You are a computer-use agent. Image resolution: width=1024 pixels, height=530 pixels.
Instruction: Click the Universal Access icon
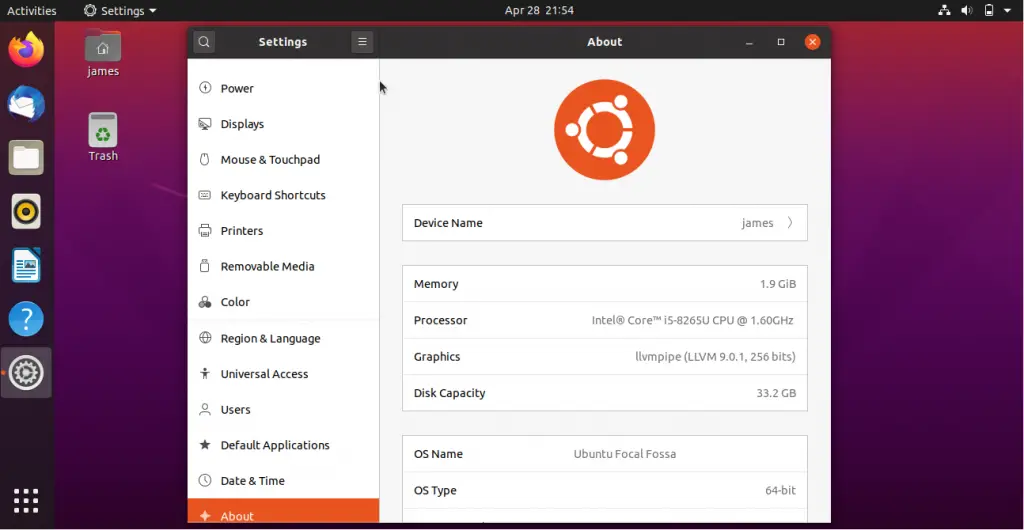(205, 373)
